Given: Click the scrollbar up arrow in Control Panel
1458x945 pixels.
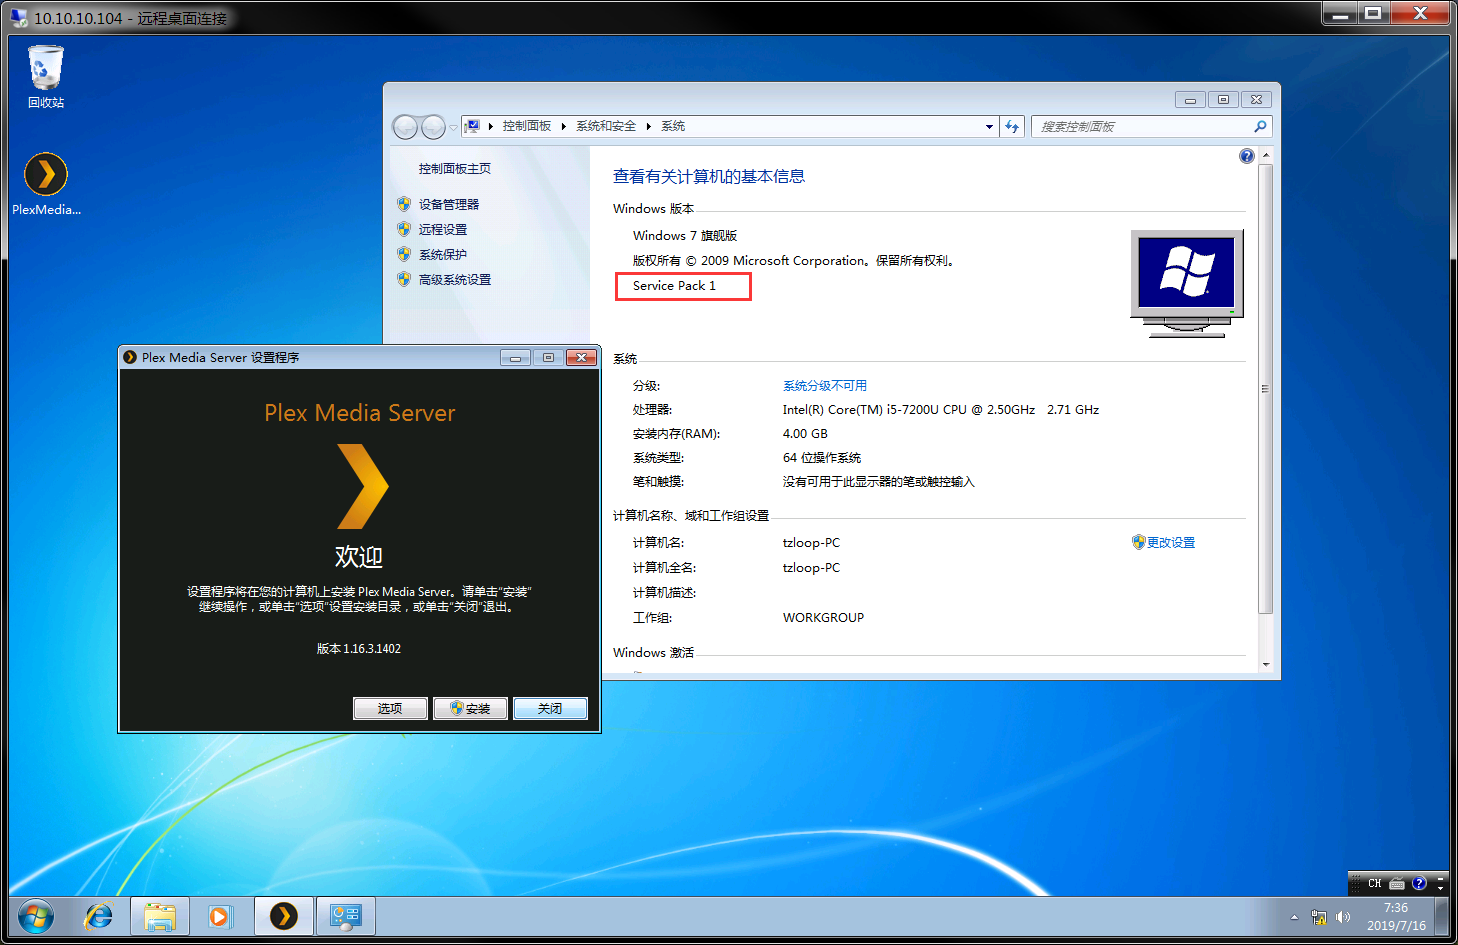Looking at the screenshot, I should click(1266, 155).
